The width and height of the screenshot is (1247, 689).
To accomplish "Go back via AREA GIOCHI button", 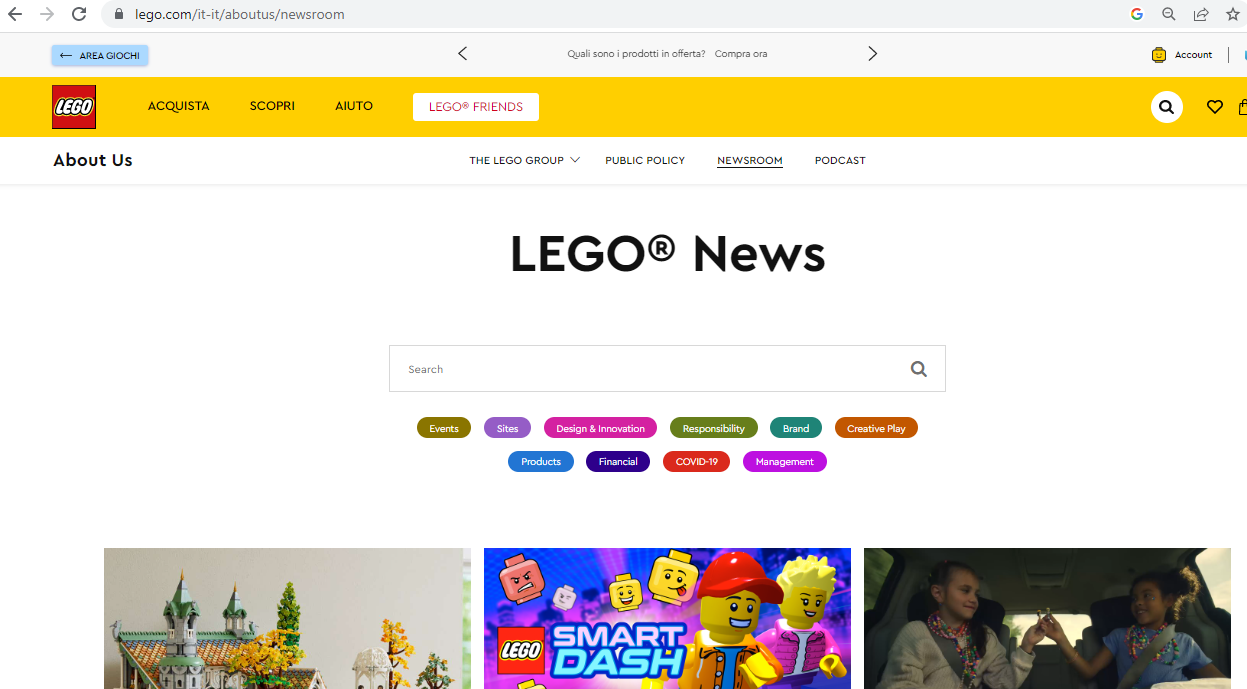I will pos(100,55).
